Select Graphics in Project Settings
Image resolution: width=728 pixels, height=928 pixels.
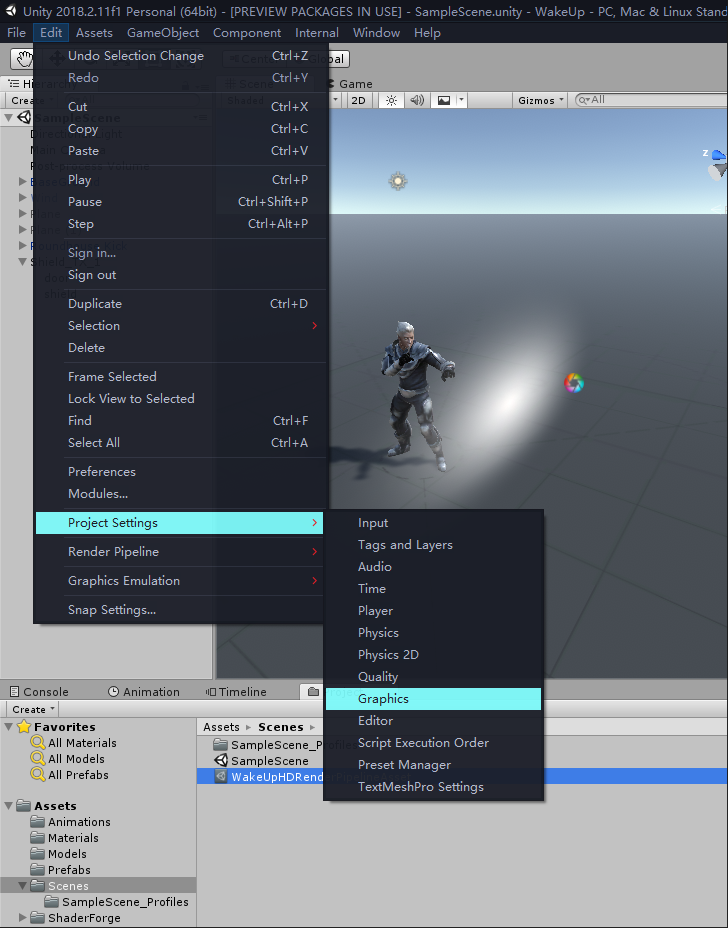tap(433, 699)
